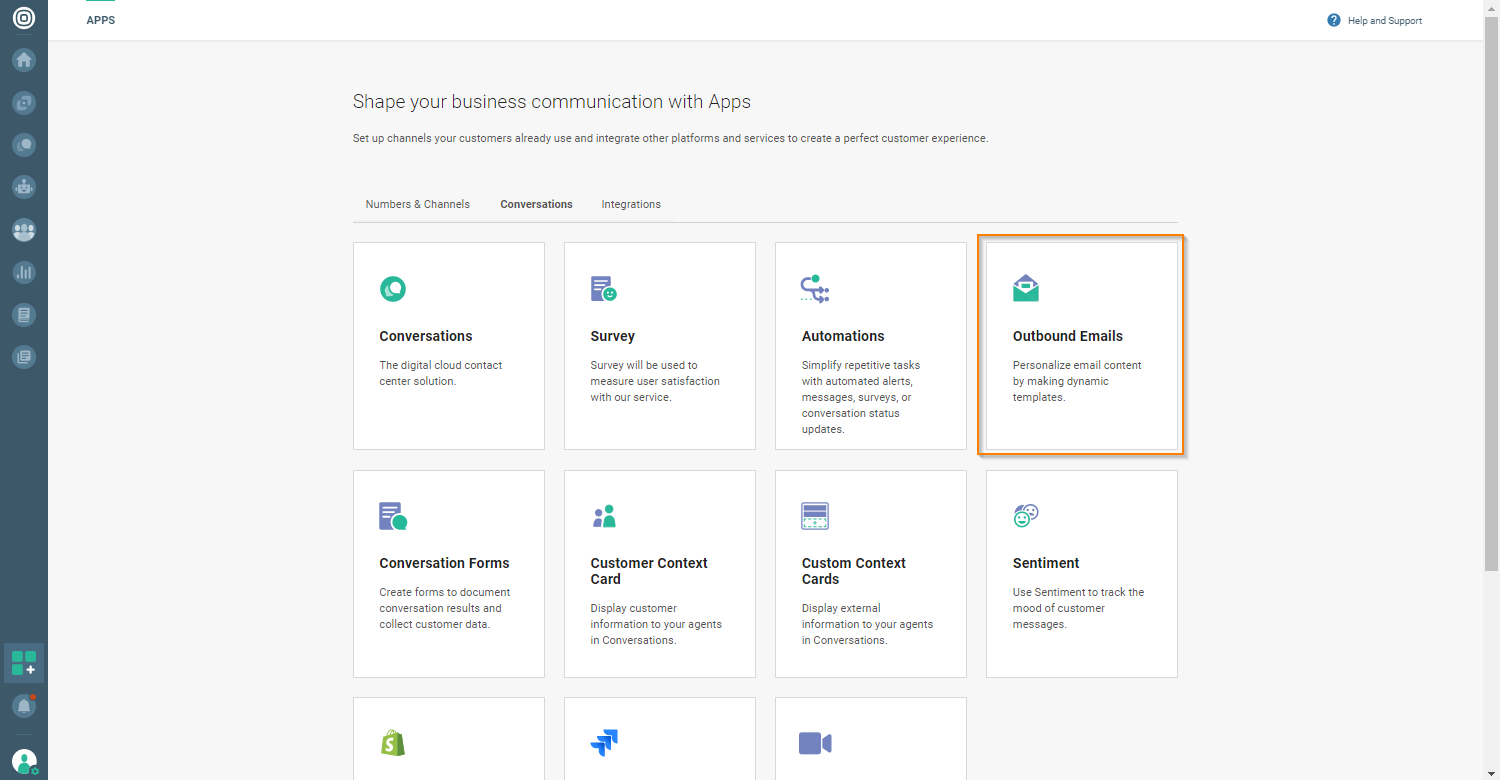Open the Automations app card
Viewport: 1500px width, 780px height.
point(870,345)
